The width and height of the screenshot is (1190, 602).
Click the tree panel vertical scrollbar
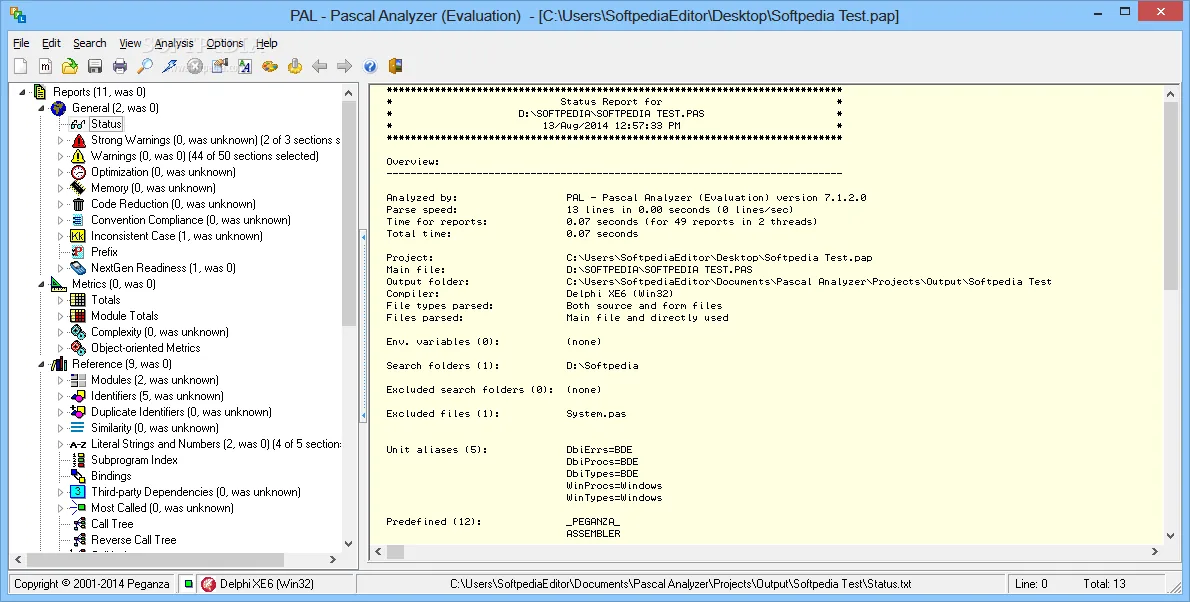349,318
